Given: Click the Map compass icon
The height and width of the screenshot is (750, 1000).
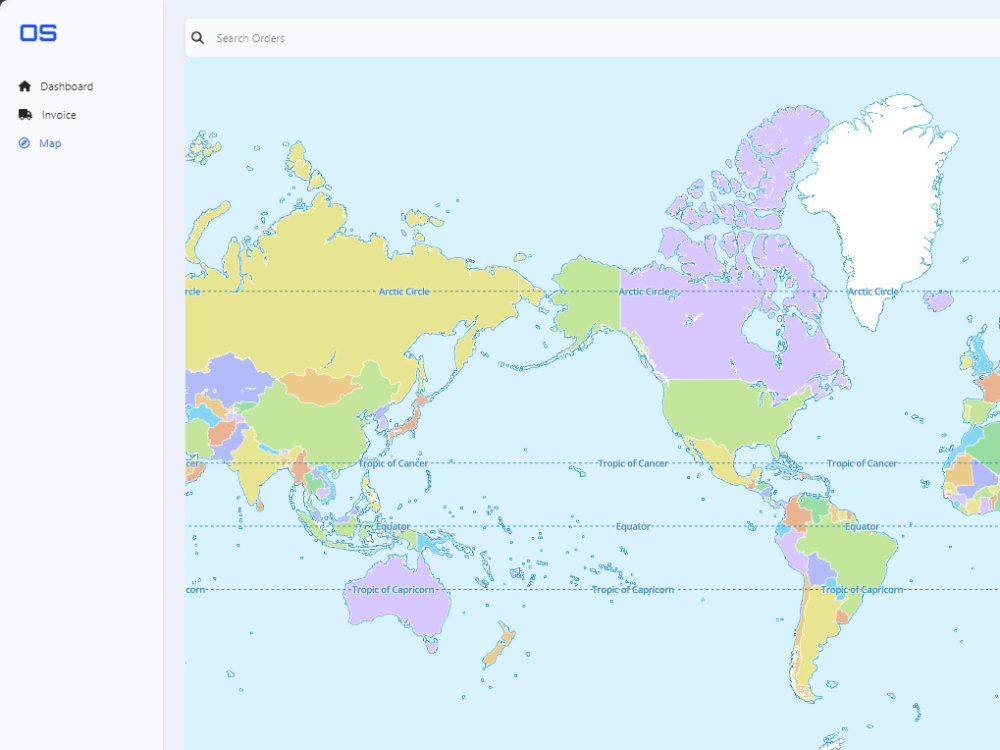Looking at the screenshot, I should pyautogui.click(x=24, y=143).
